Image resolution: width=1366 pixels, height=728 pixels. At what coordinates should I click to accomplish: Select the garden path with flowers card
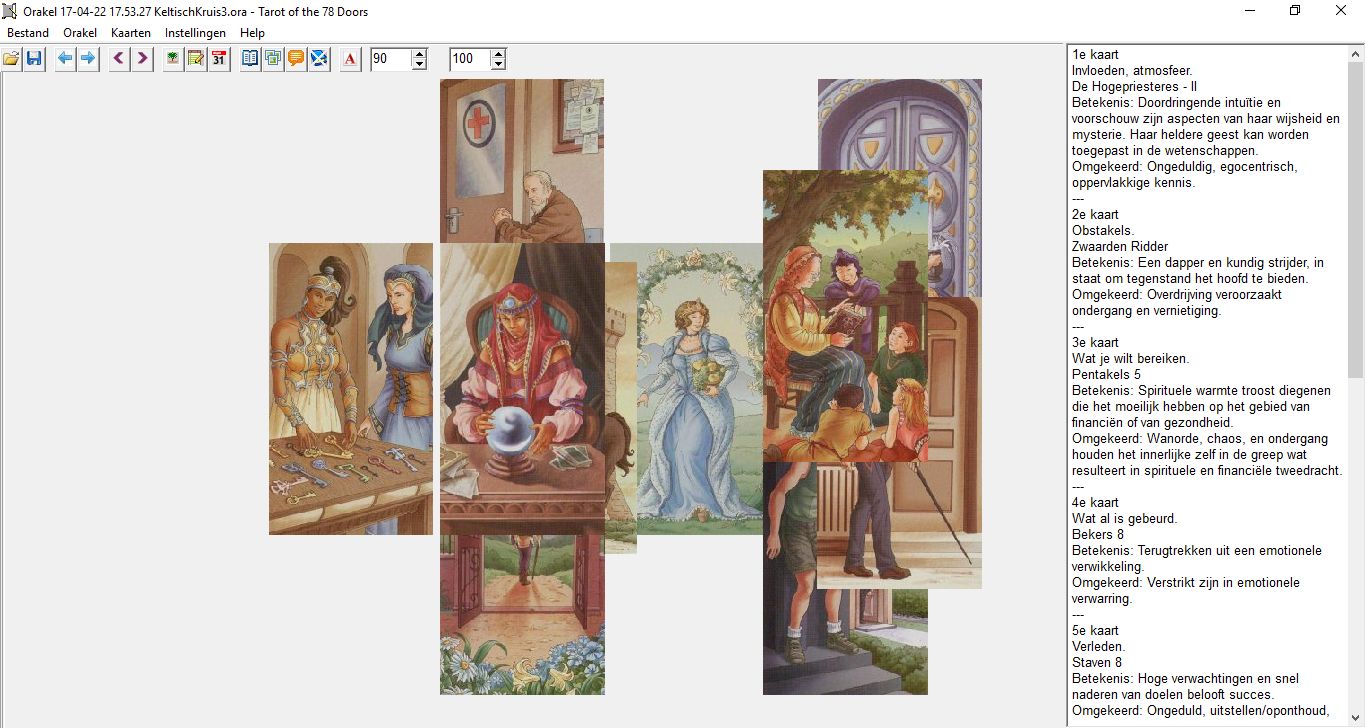pos(522,615)
